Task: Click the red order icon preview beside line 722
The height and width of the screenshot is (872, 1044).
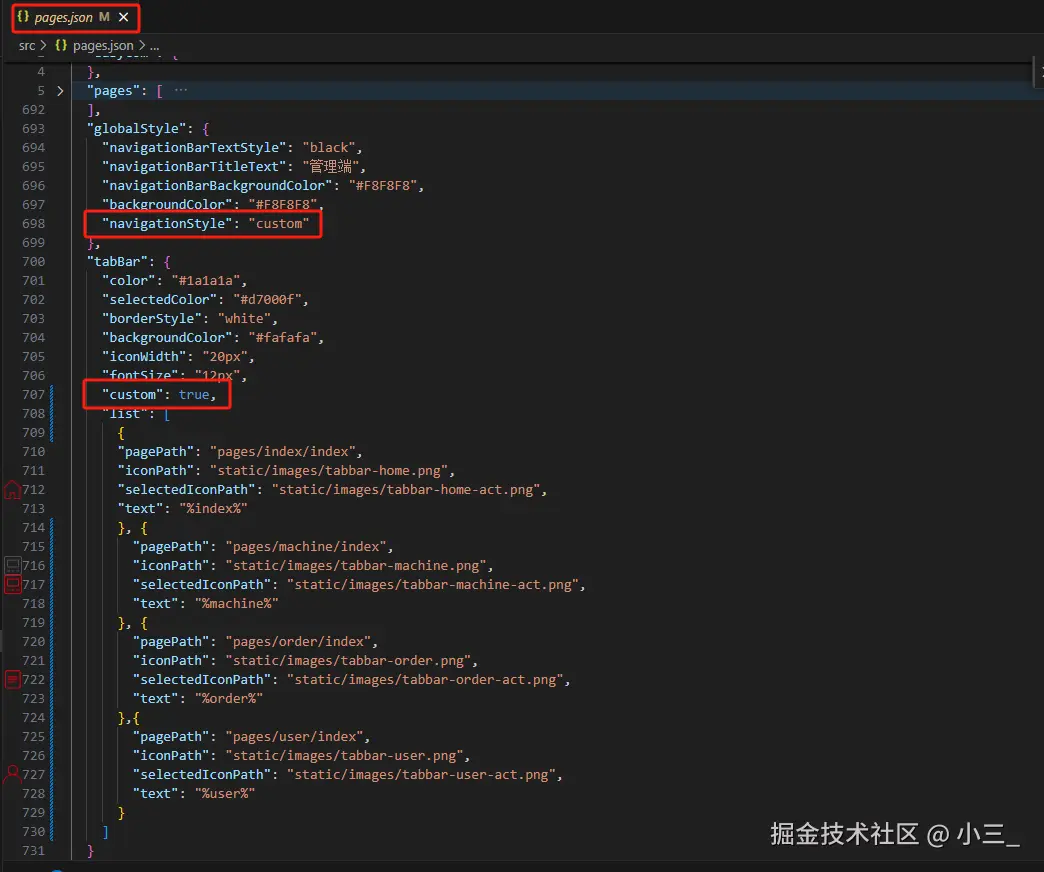Action: [x=13, y=680]
